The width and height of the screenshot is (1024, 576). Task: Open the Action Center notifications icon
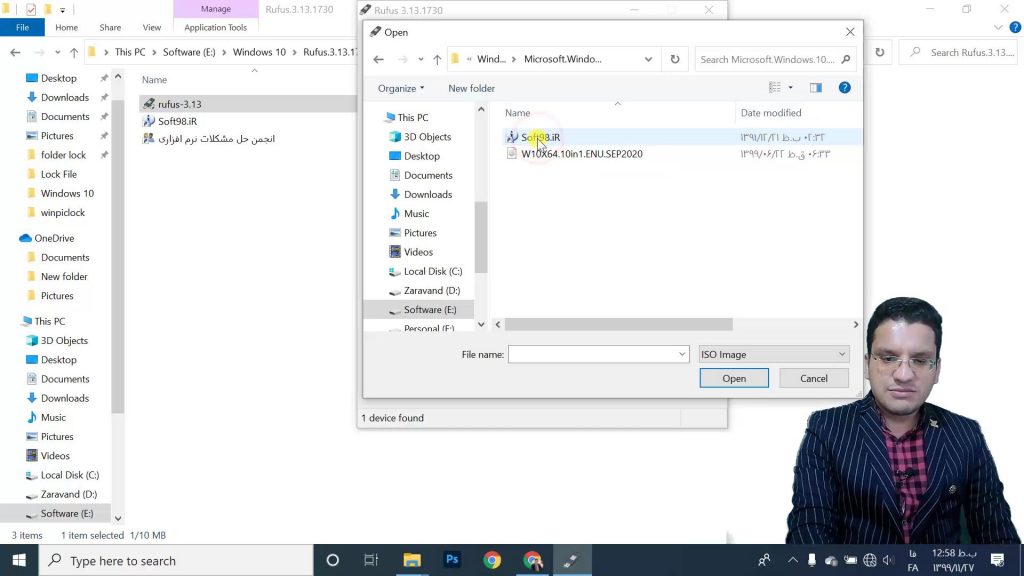(997, 560)
